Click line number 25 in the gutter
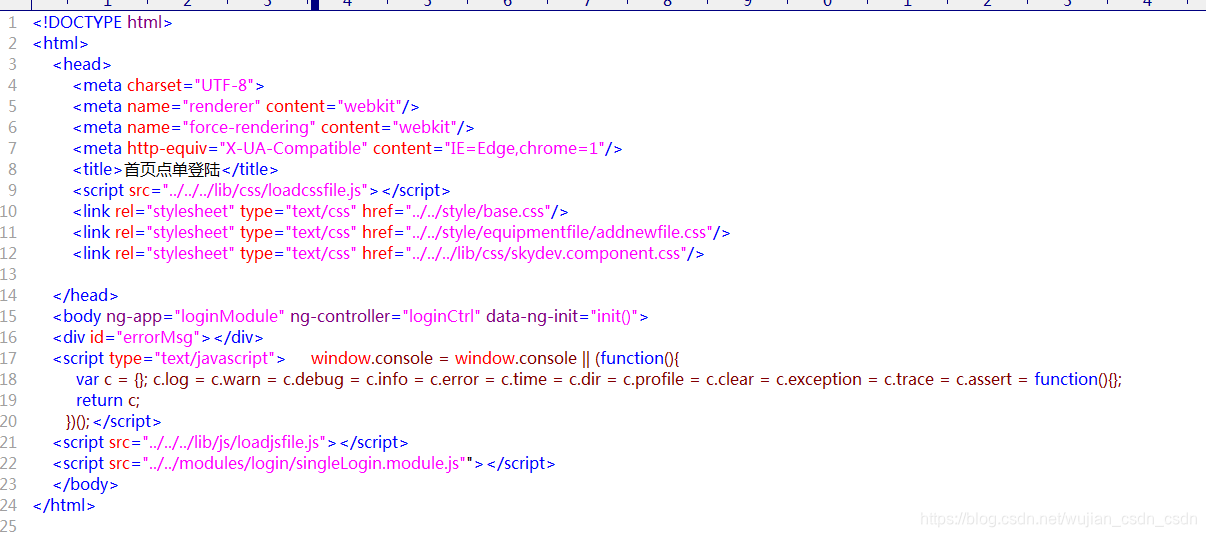 (9, 526)
